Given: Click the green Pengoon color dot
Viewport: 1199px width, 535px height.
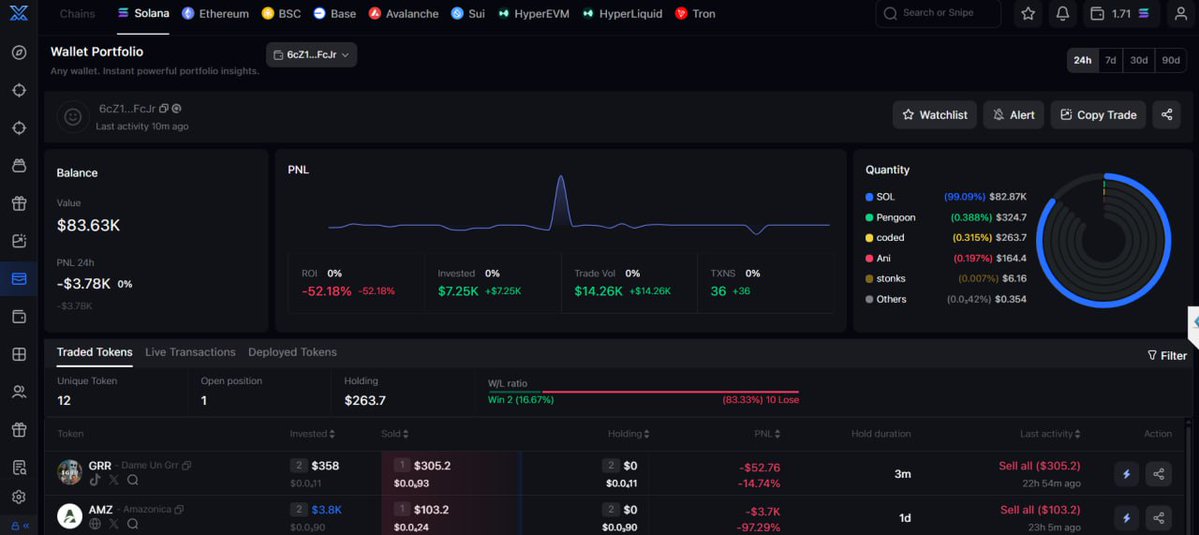Looking at the screenshot, I should pyautogui.click(x=869, y=218).
